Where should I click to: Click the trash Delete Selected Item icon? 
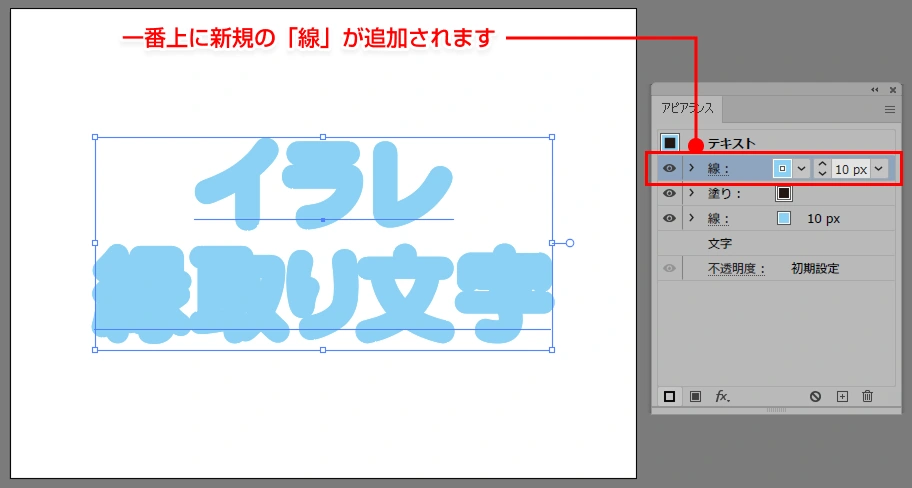click(867, 396)
